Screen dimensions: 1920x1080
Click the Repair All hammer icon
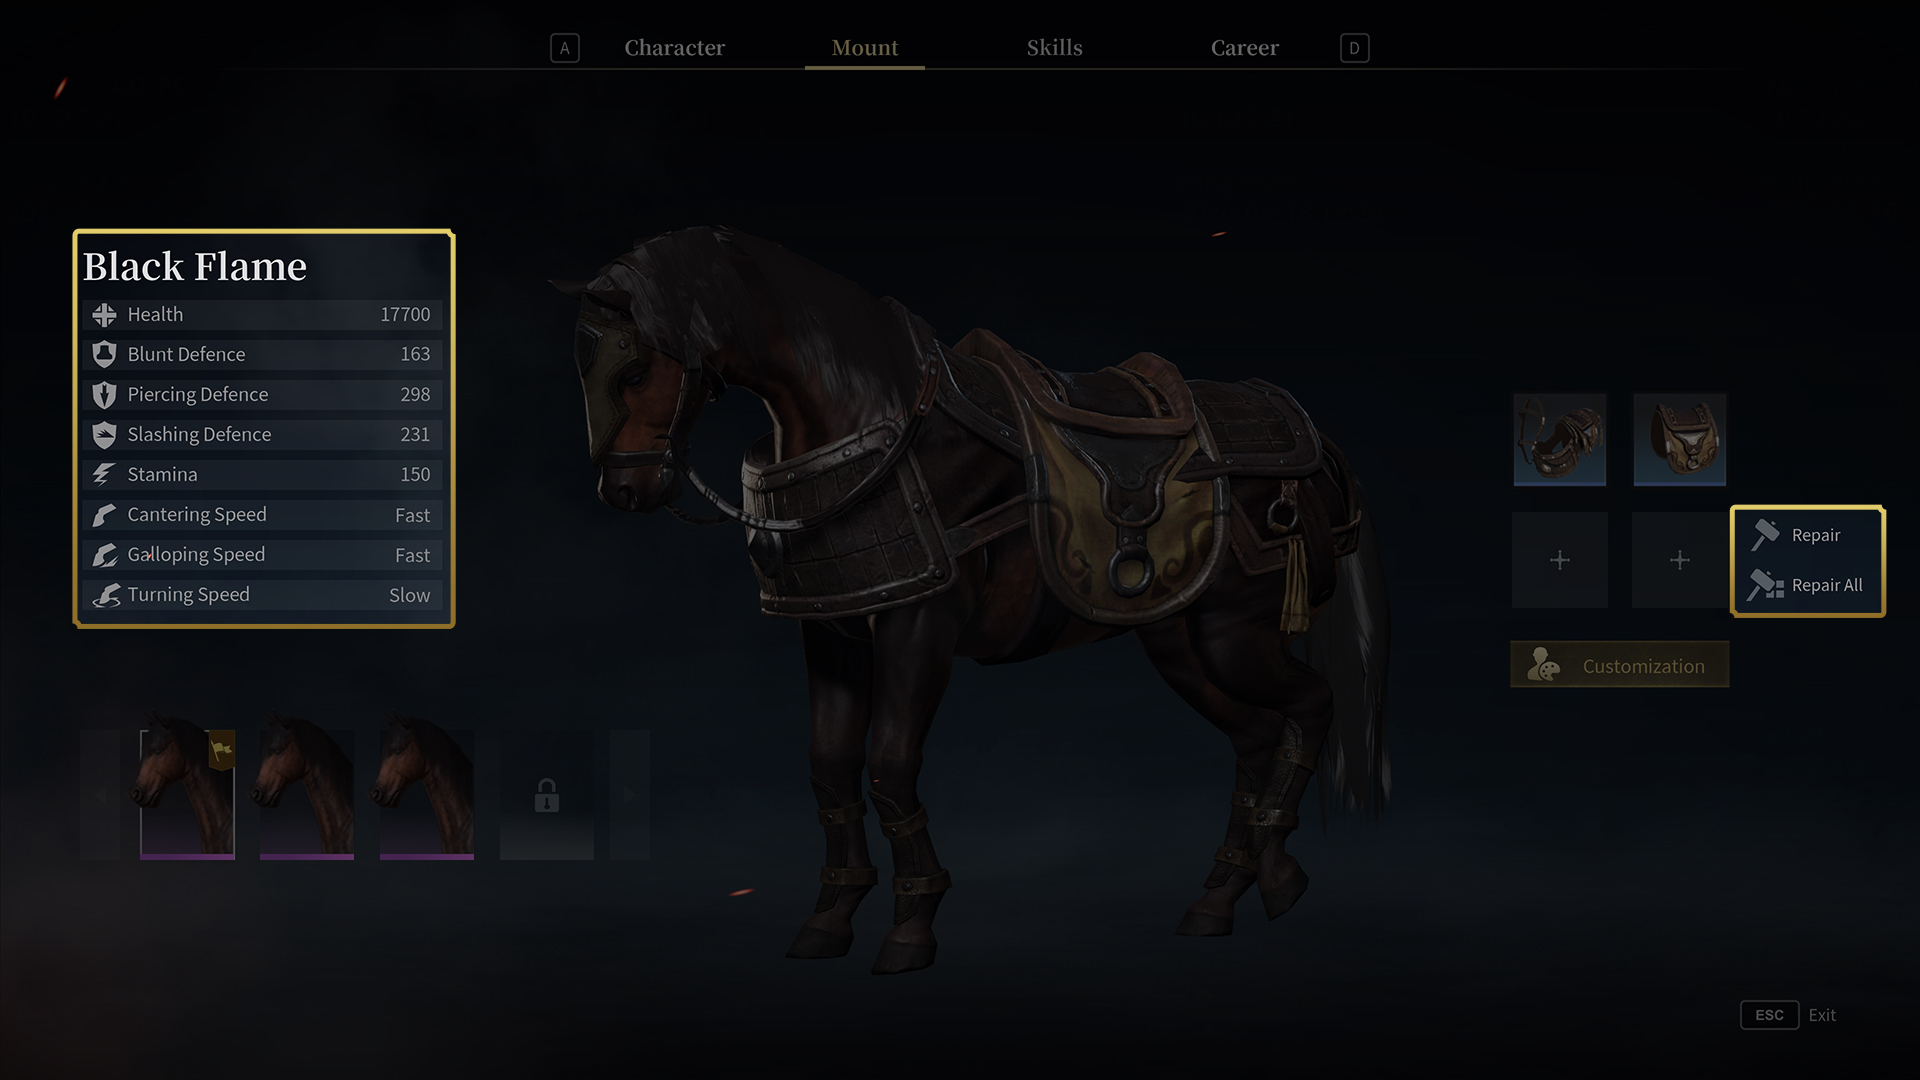click(x=1766, y=585)
